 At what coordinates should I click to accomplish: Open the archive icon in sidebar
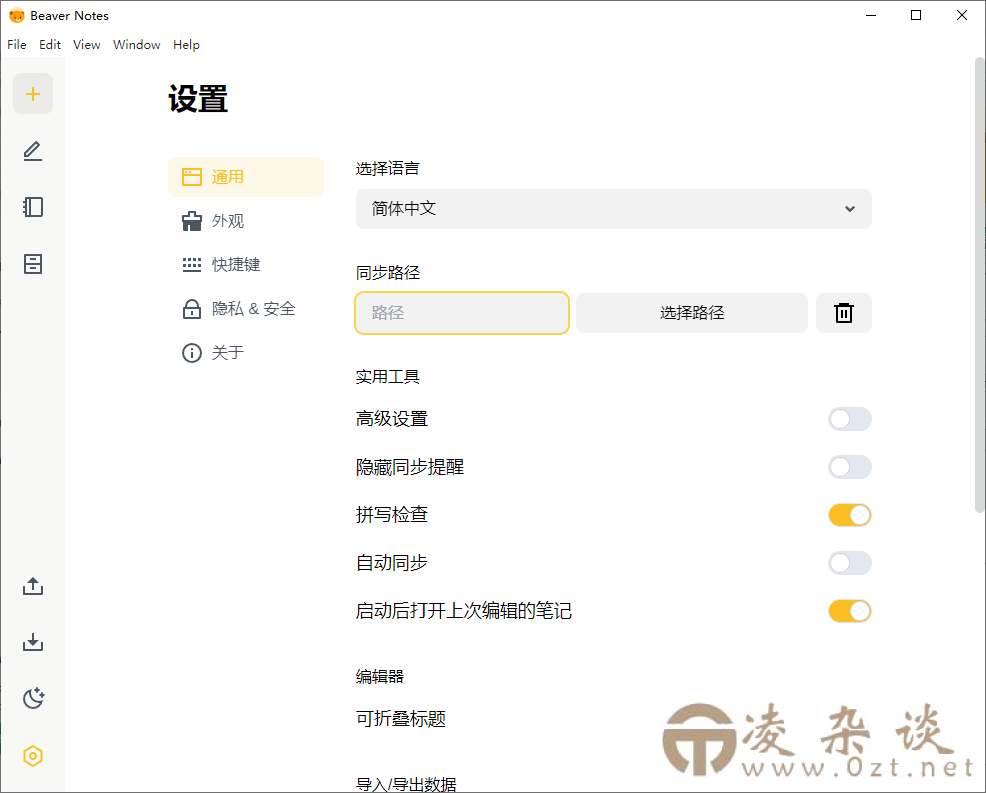pyautogui.click(x=33, y=263)
